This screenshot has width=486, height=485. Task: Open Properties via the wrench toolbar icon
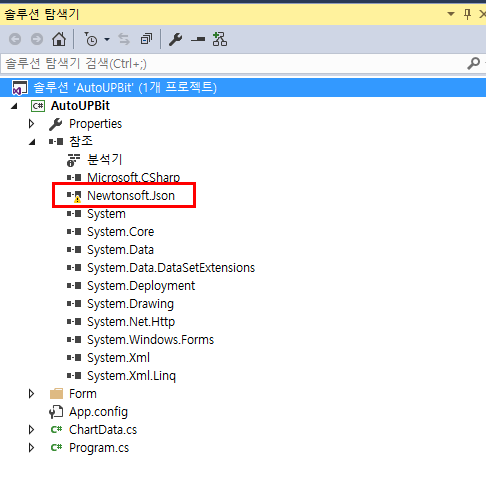tap(176, 39)
